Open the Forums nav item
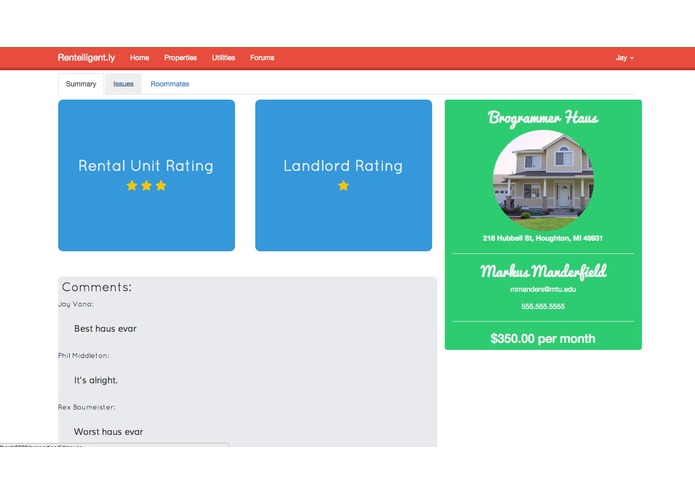Screen dimensions: 695x494 click(x=262, y=58)
